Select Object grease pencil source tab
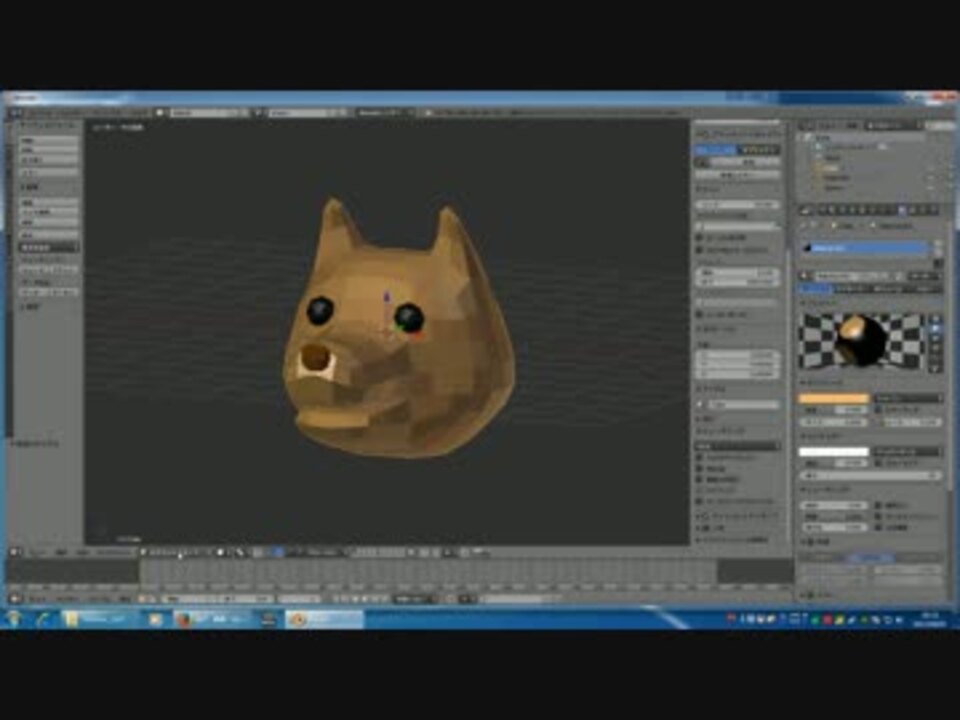Screen dimensions: 960x720 pos(759,149)
